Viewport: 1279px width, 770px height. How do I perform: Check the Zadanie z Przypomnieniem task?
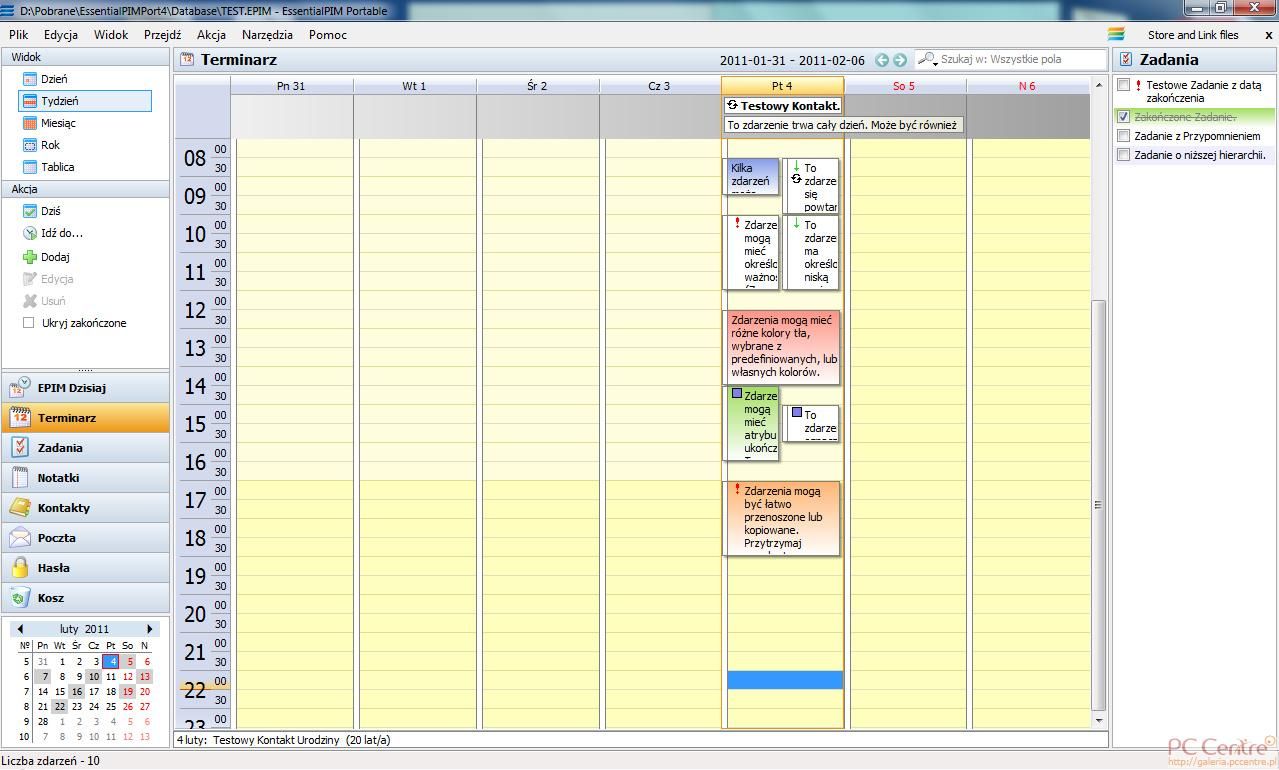click(1124, 136)
